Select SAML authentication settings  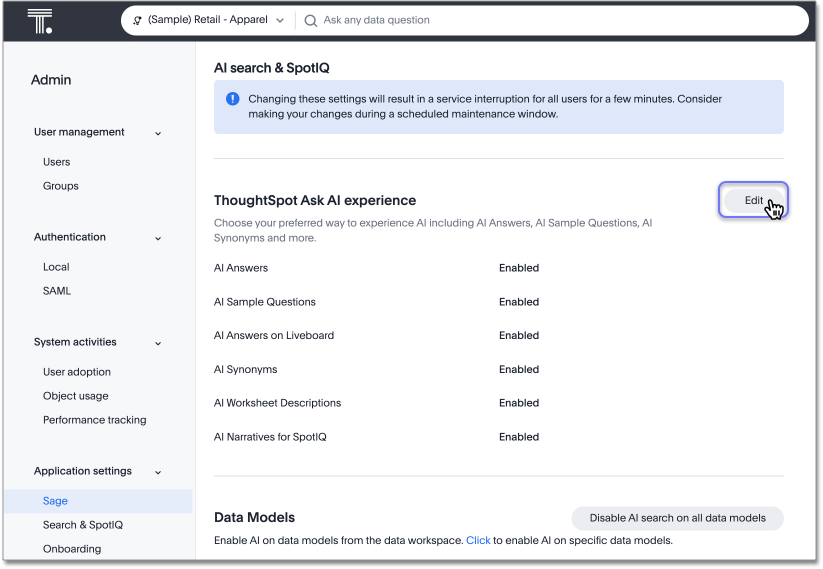pyautogui.click(x=57, y=291)
